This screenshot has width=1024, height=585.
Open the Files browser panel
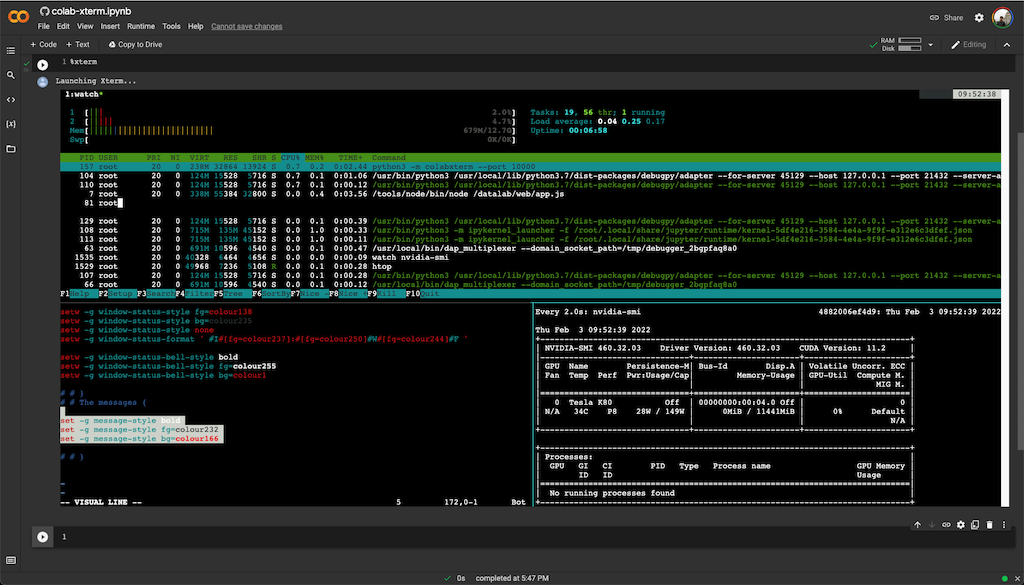(11, 151)
